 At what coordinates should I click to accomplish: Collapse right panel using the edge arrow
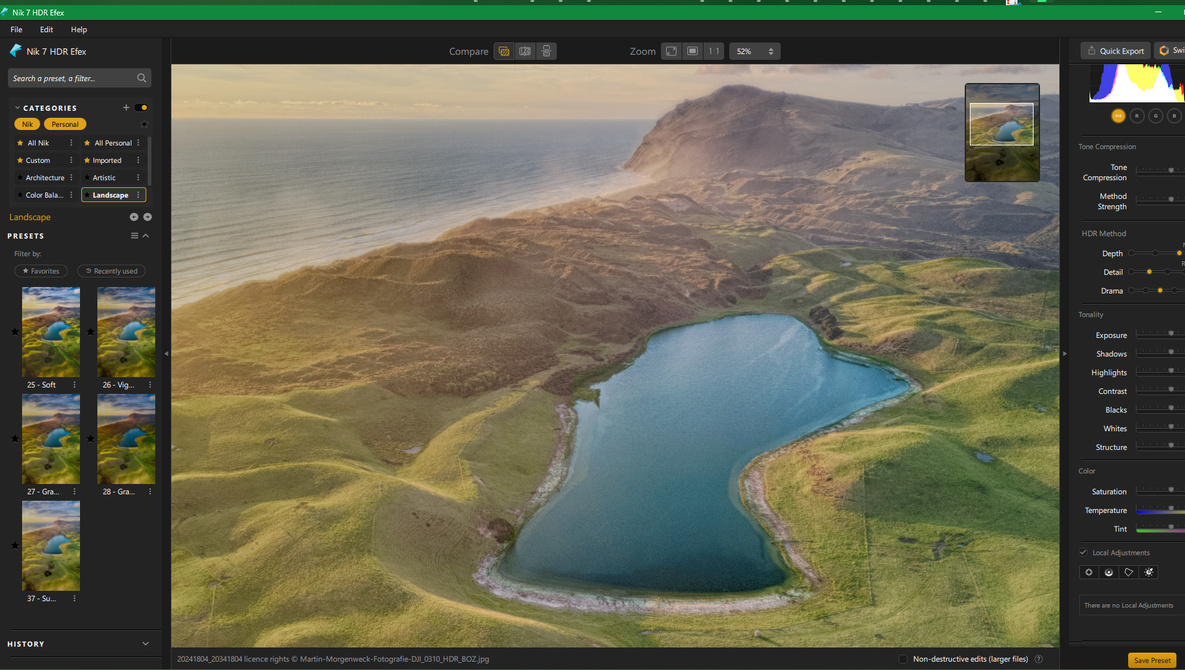1064,354
